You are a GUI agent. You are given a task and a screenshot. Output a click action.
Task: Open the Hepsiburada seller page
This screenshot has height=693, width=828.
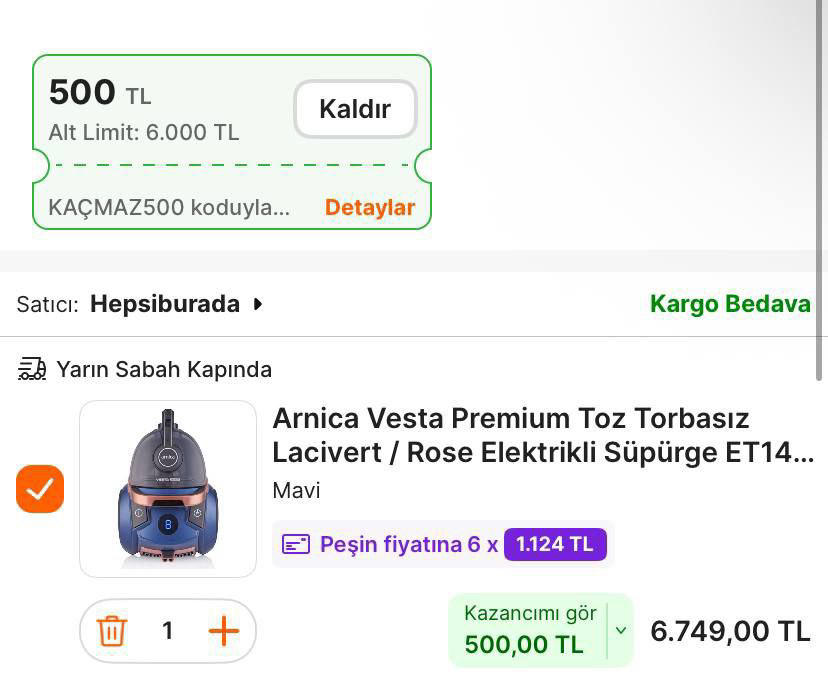pyautogui.click(x=165, y=304)
